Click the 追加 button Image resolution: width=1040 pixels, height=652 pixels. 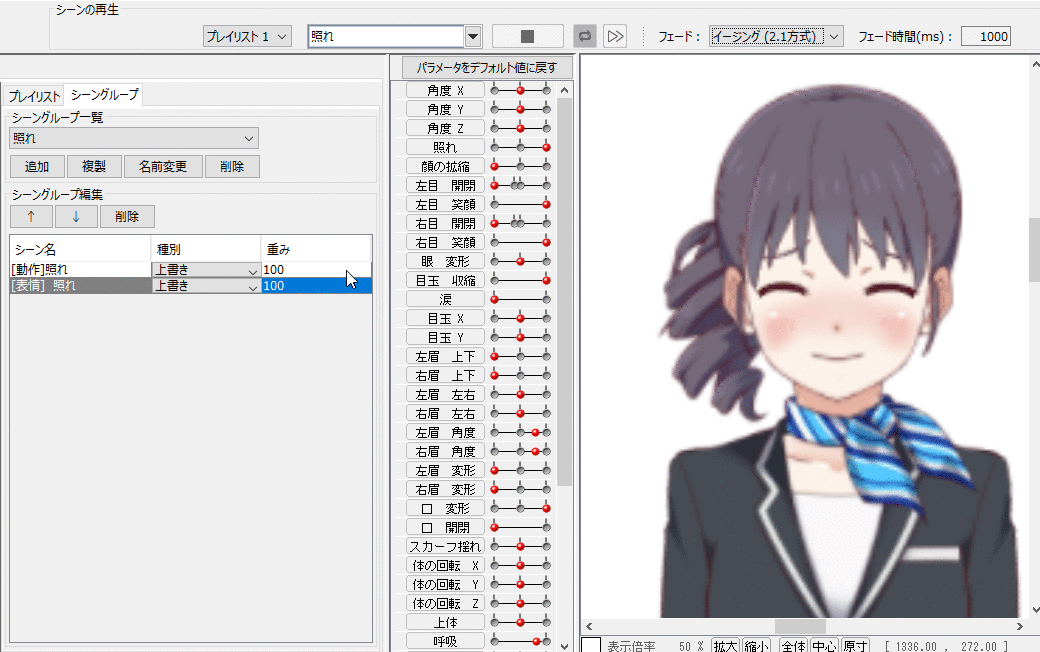click(x=37, y=166)
